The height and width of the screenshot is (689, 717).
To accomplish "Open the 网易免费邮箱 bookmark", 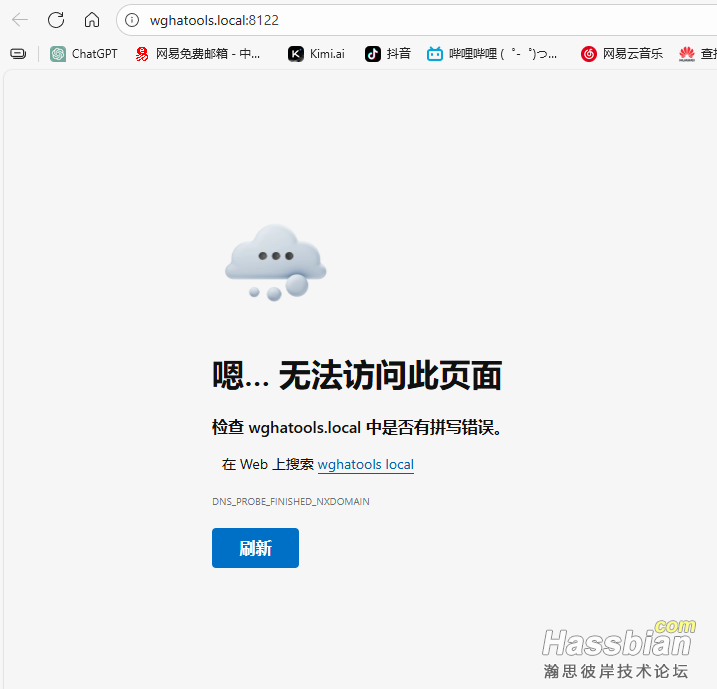I will coord(198,54).
